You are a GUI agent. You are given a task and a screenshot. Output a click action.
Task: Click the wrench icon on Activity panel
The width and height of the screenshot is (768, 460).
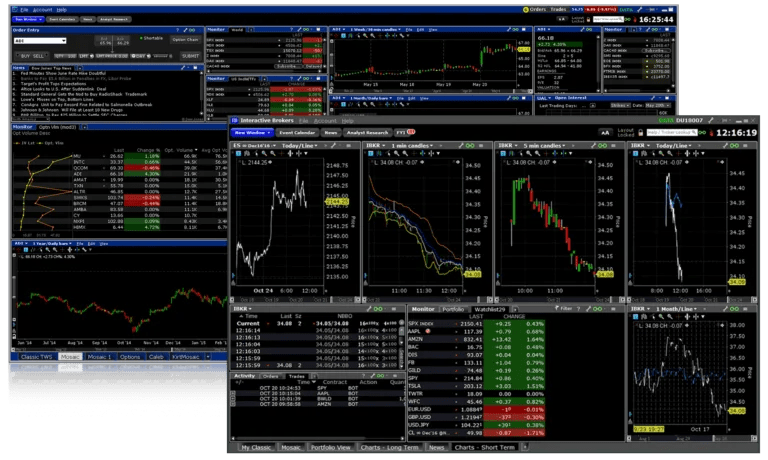372,376
